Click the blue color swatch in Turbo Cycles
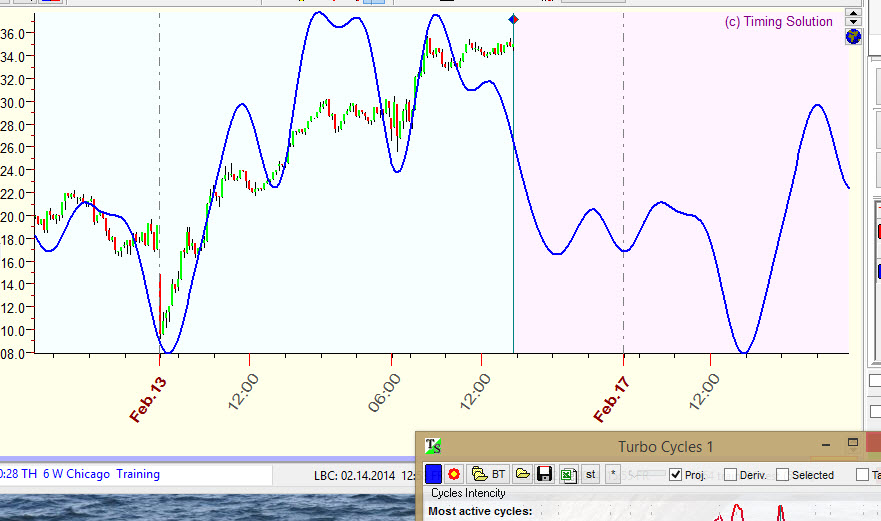 coord(434,474)
